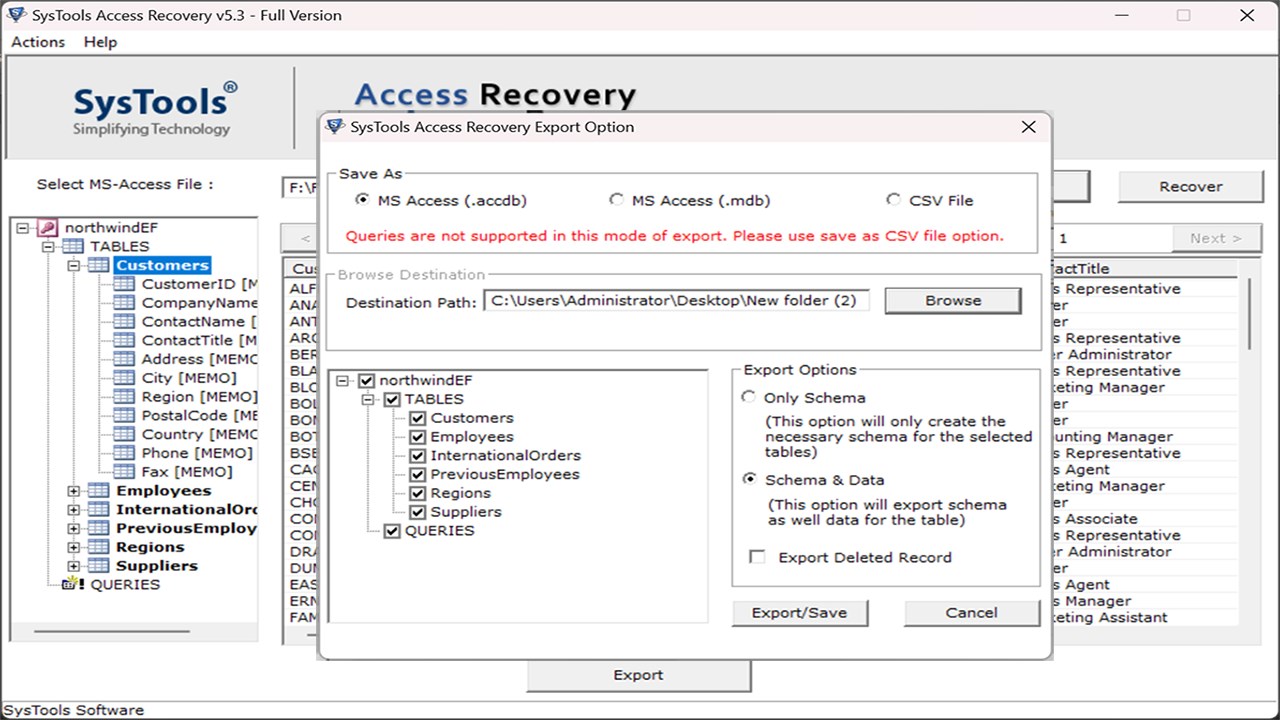
Task: Click the northwindEF database icon in left tree
Action: click(x=46, y=227)
